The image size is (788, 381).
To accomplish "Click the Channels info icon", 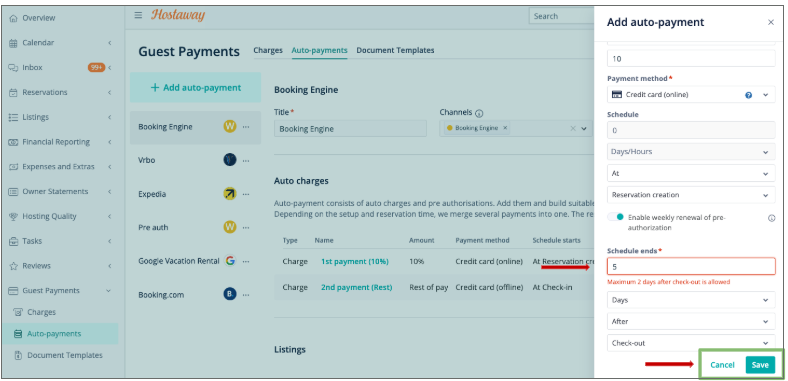I will pos(479,113).
